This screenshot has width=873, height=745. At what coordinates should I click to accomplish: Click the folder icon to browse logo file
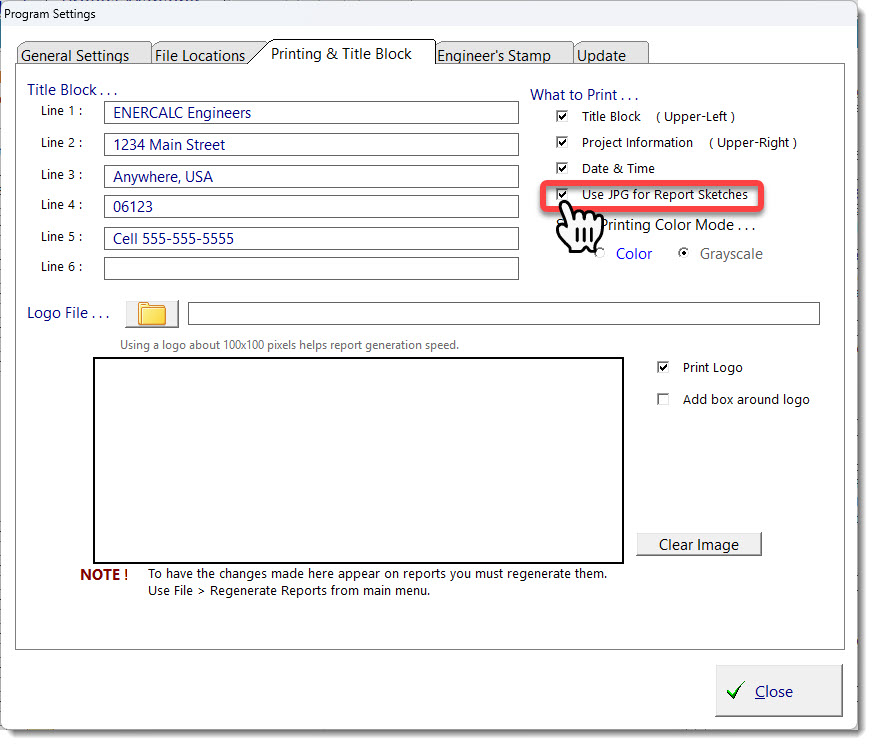[x=152, y=314]
